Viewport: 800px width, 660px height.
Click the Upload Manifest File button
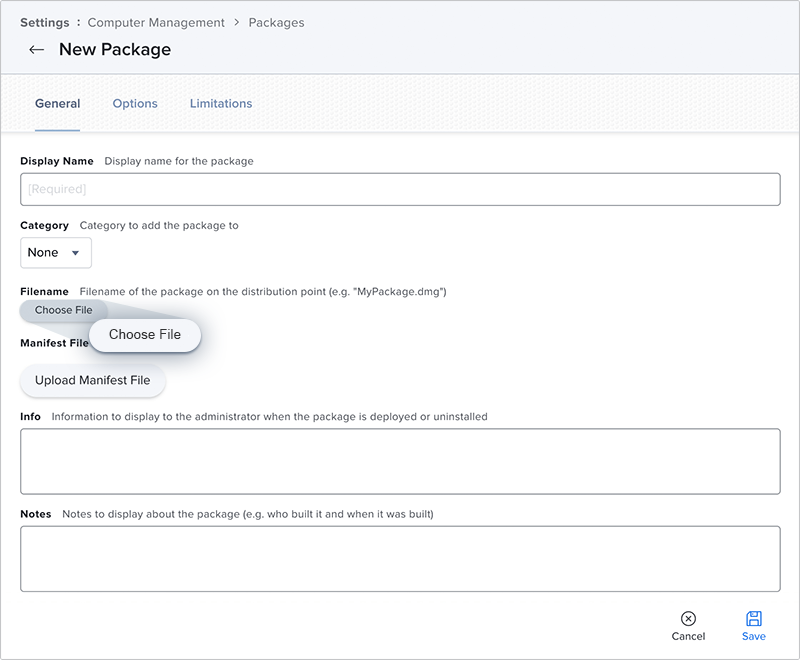[x=92, y=380]
